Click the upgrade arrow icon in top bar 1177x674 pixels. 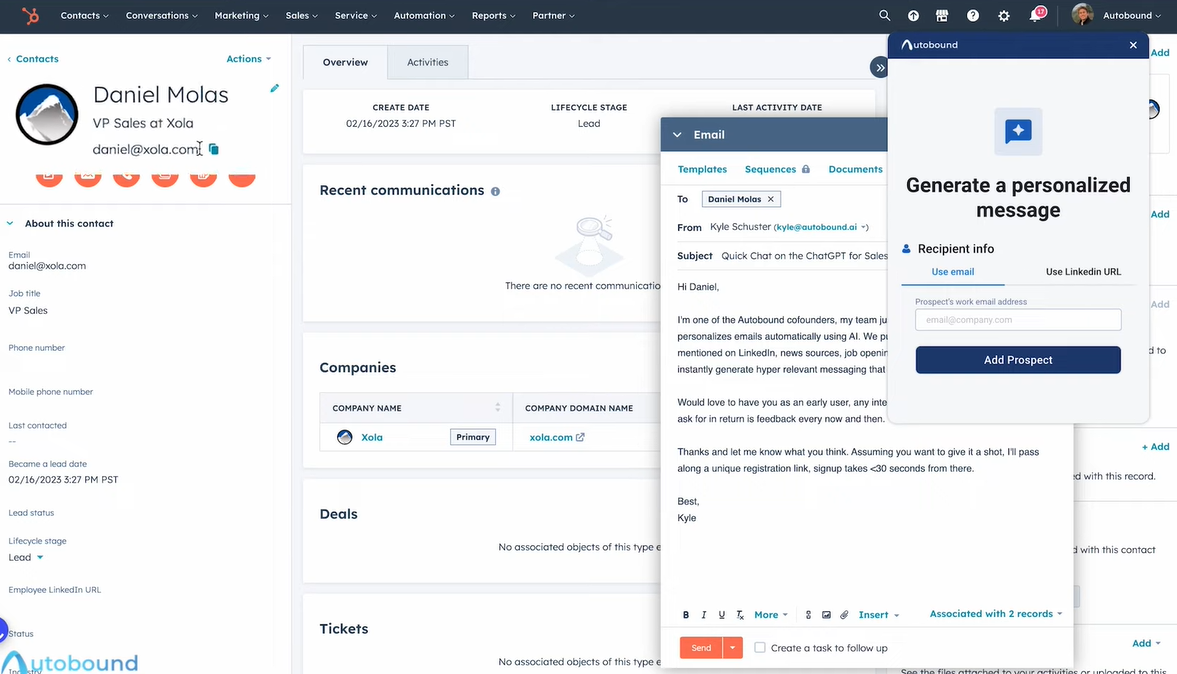913,16
